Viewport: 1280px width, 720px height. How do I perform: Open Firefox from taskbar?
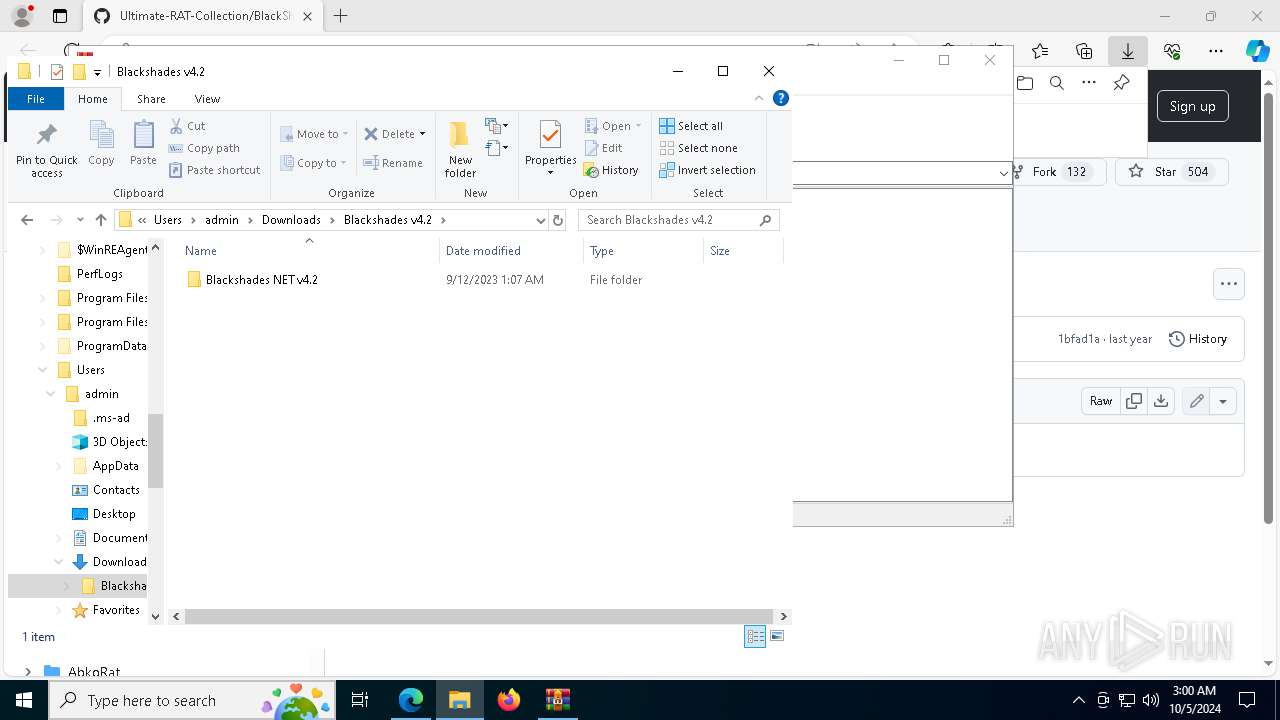coord(509,700)
